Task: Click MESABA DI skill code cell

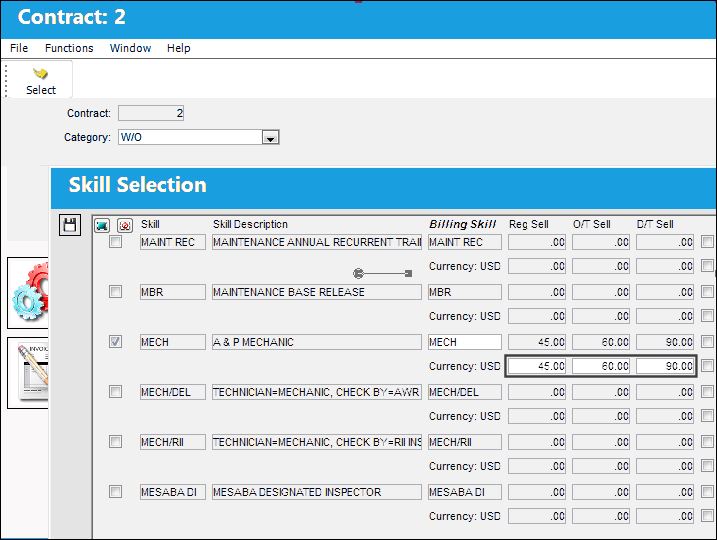Action: [x=173, y=492]
